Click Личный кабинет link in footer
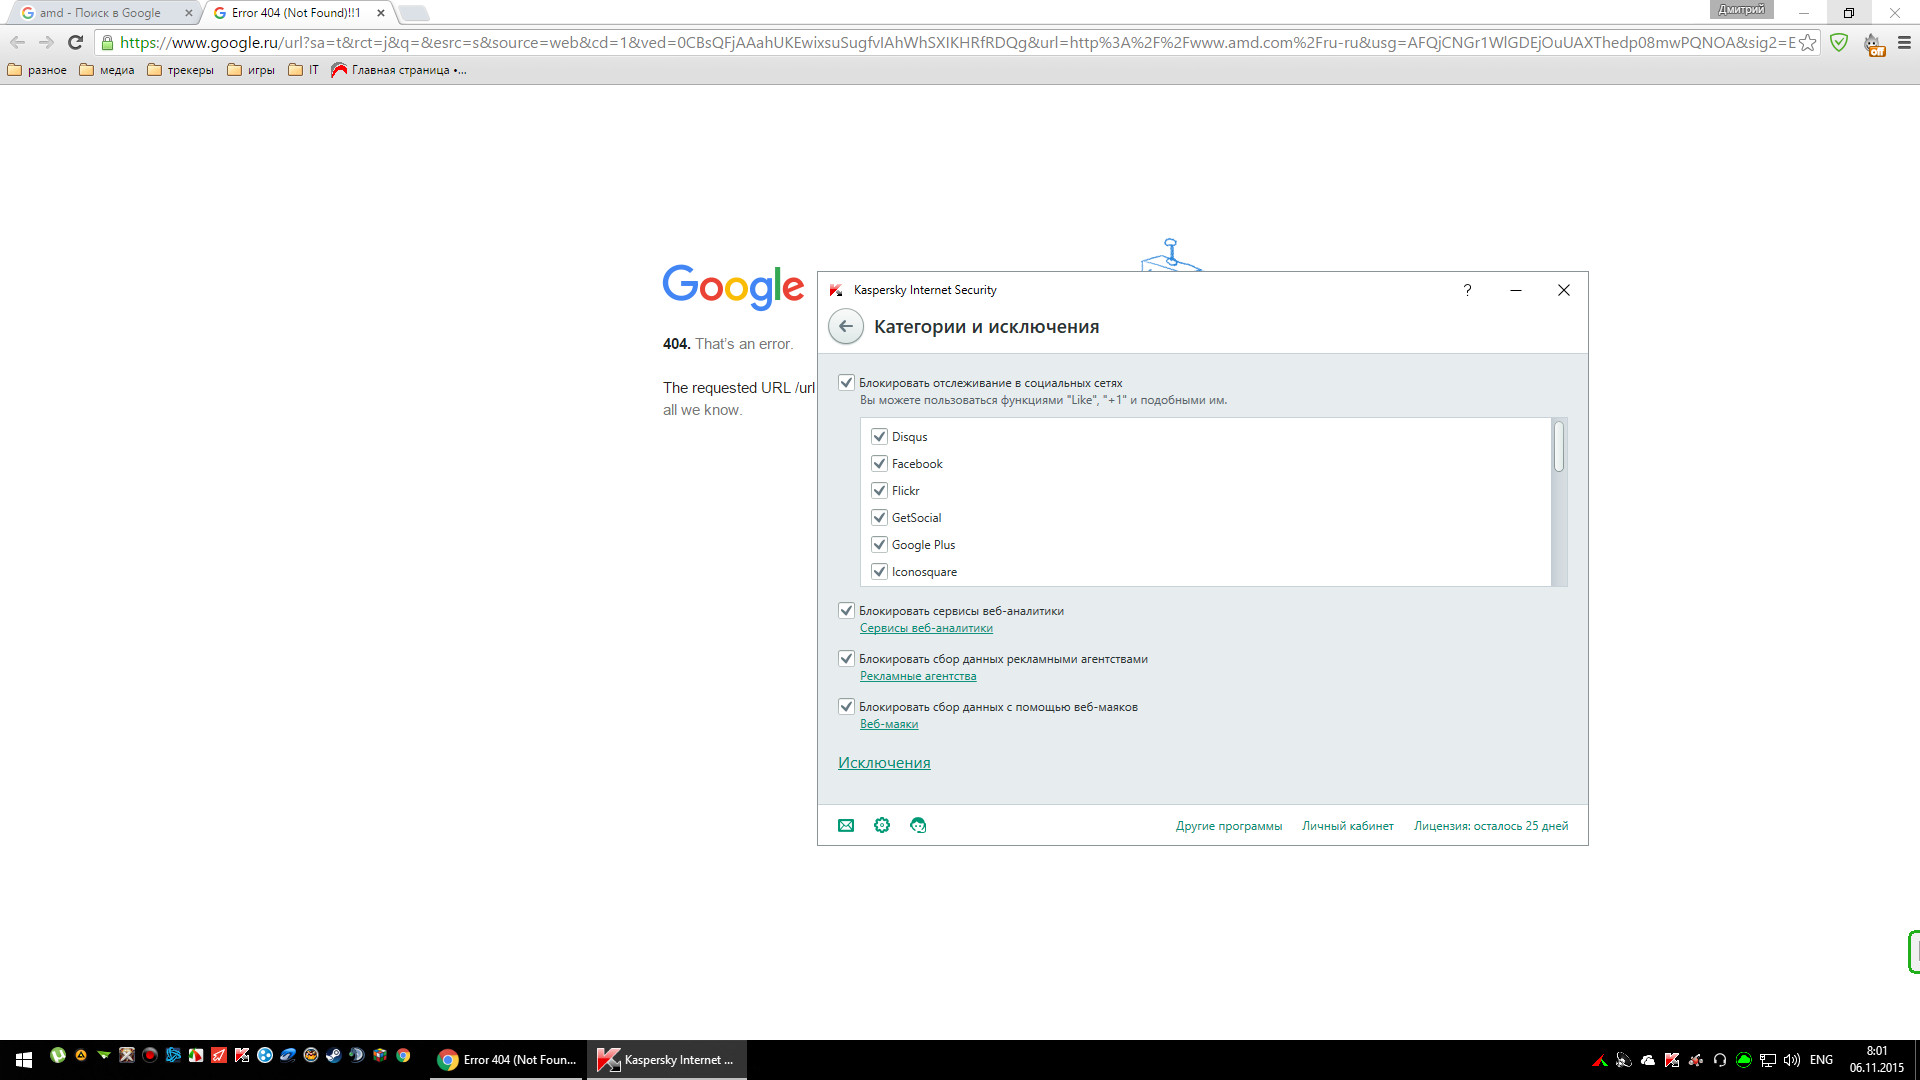 tap(1347, 826)
